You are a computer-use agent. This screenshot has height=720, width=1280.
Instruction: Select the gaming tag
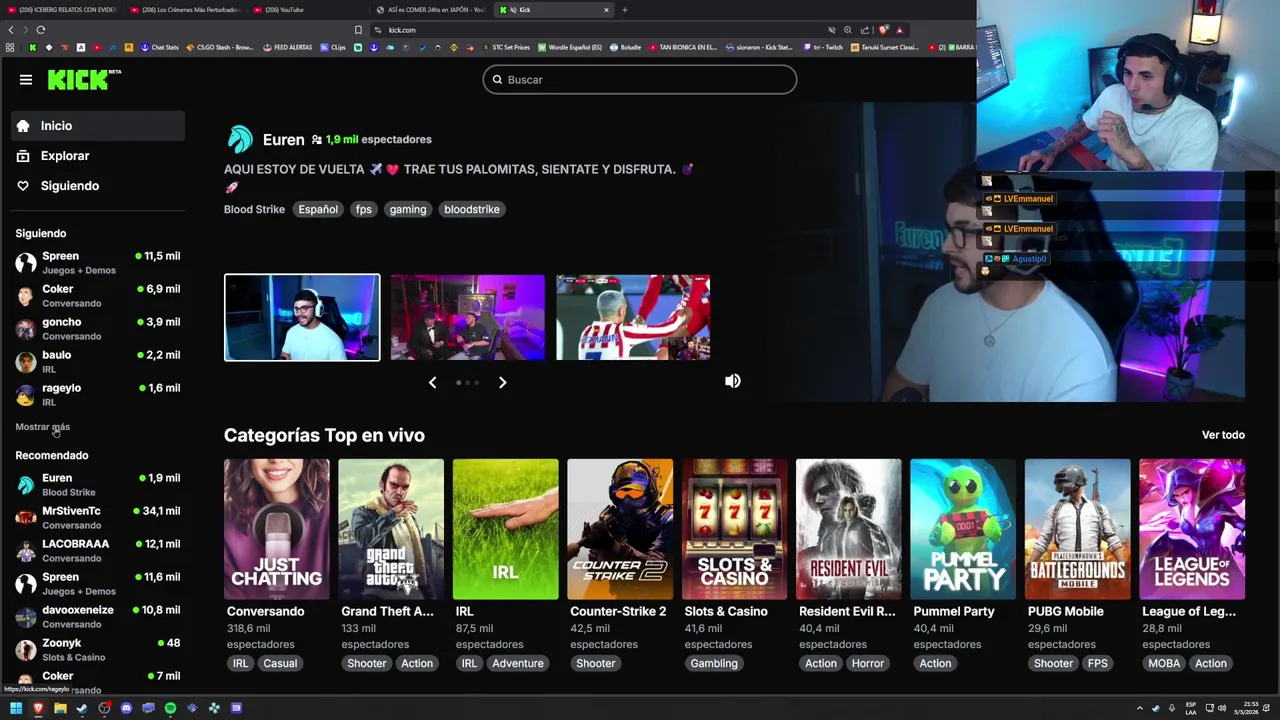tap(408, 209)
